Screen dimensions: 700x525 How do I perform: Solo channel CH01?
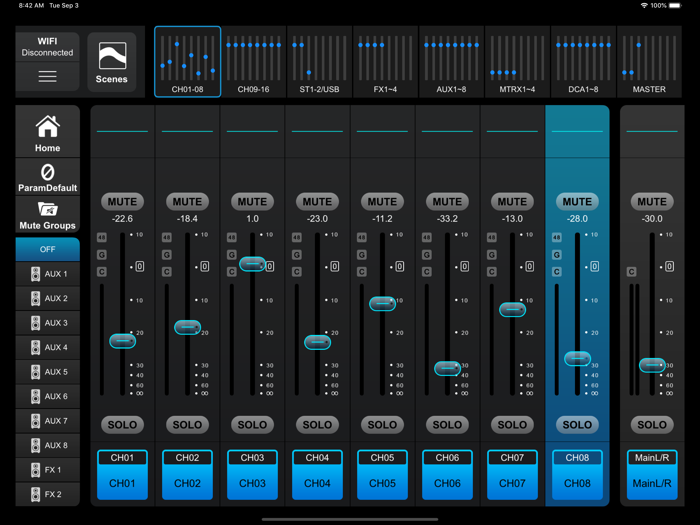[x=122, y=425]
